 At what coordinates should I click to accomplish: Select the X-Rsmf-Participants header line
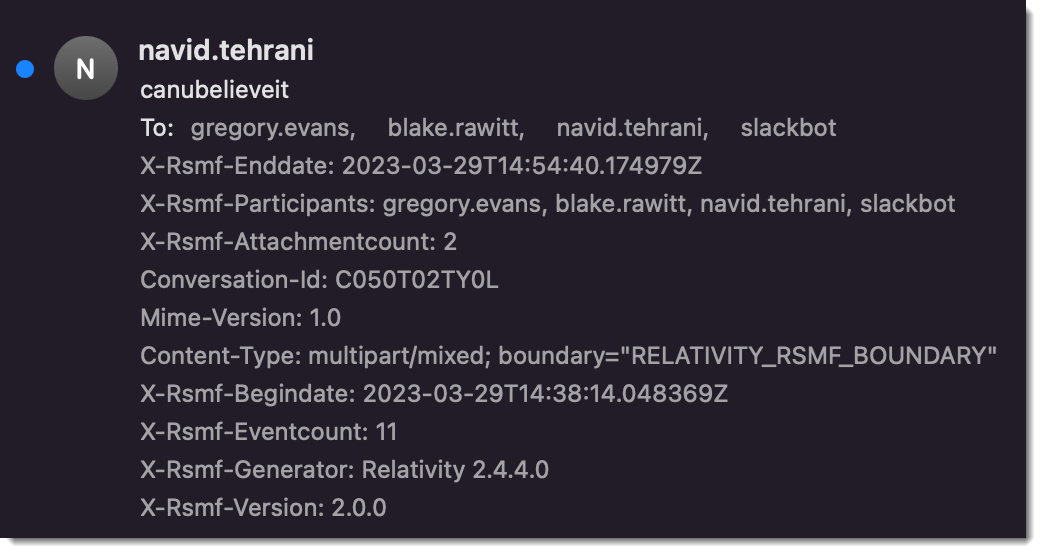pos(548,204)
